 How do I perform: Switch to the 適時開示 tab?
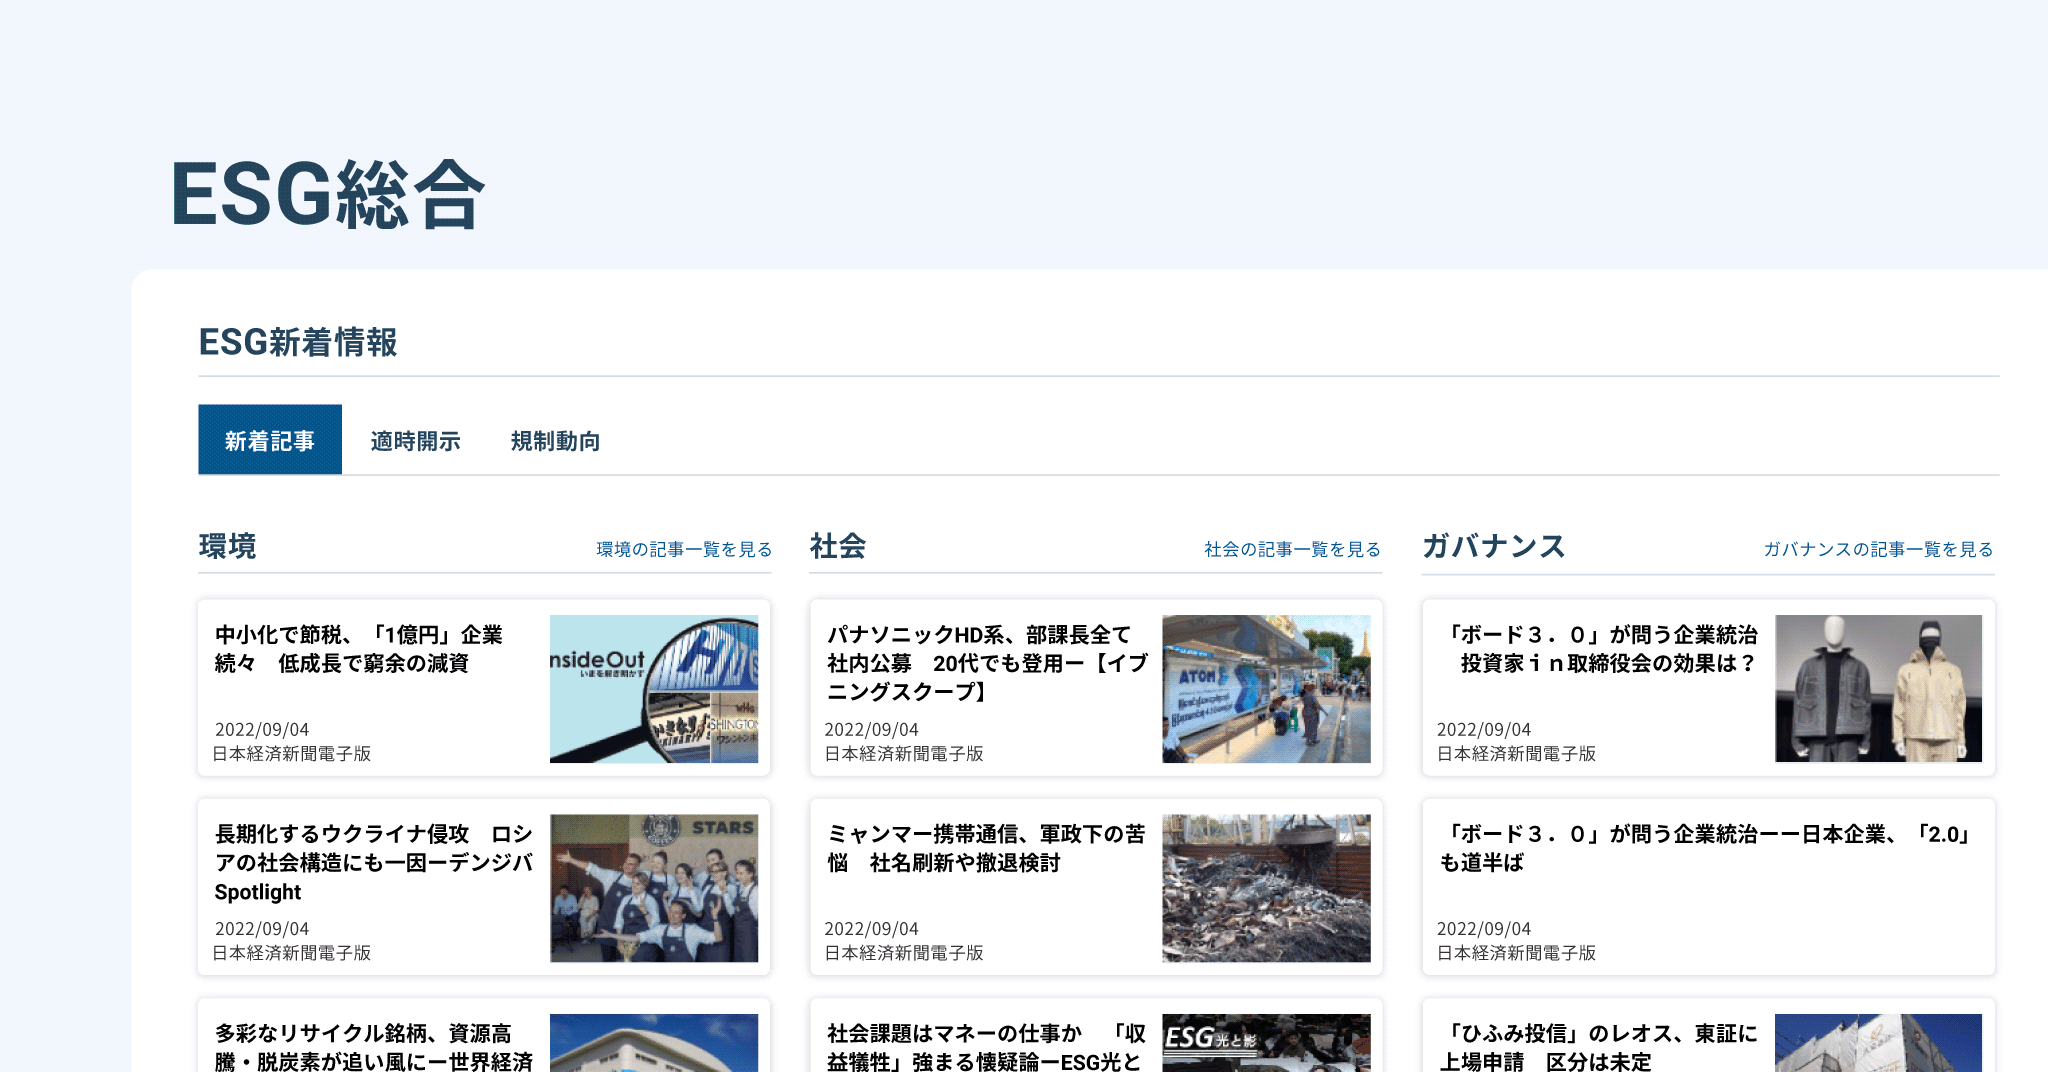415,441
